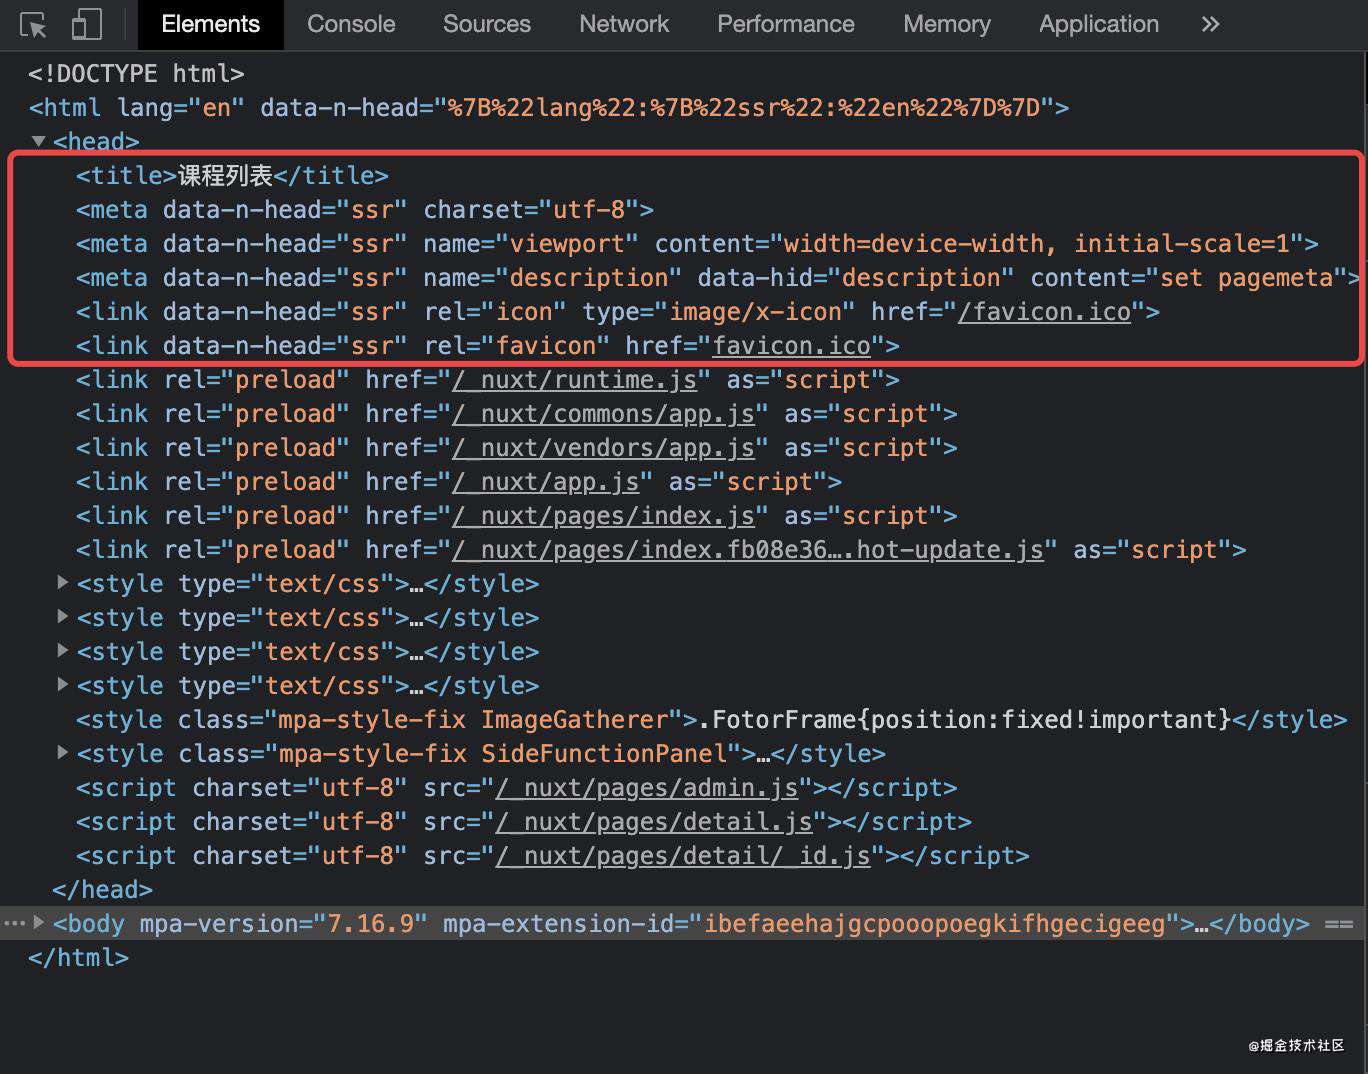Open the /_nuxt/pages/admin.js script link
Image resolution: width=1368 pixels, height=1074 pixels.
[647, 788]
